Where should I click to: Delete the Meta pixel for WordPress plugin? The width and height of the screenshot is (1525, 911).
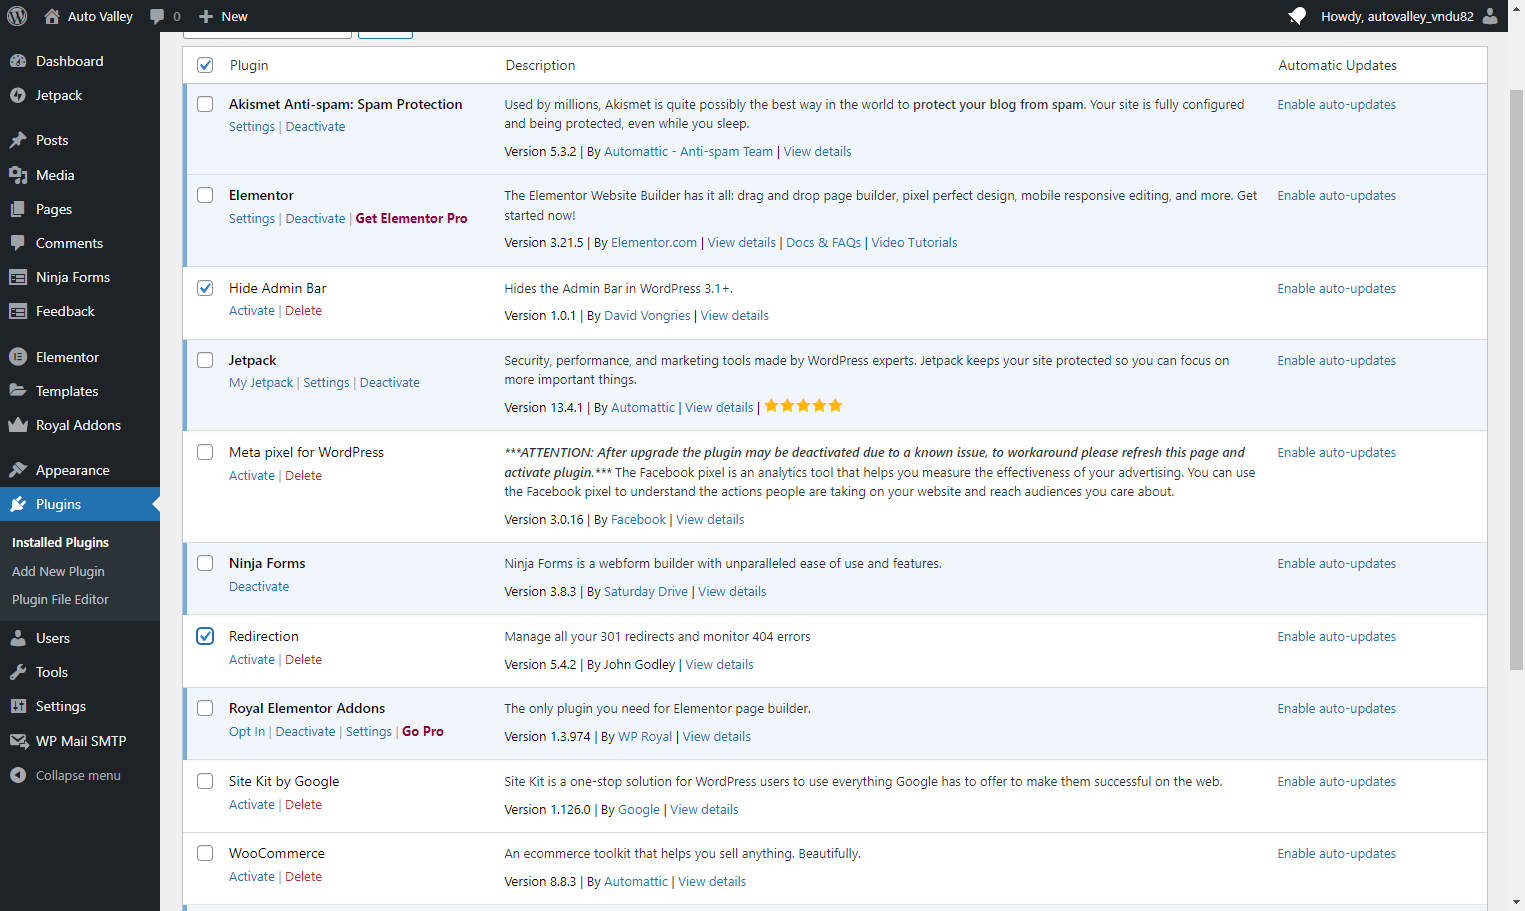pos(303,476)
